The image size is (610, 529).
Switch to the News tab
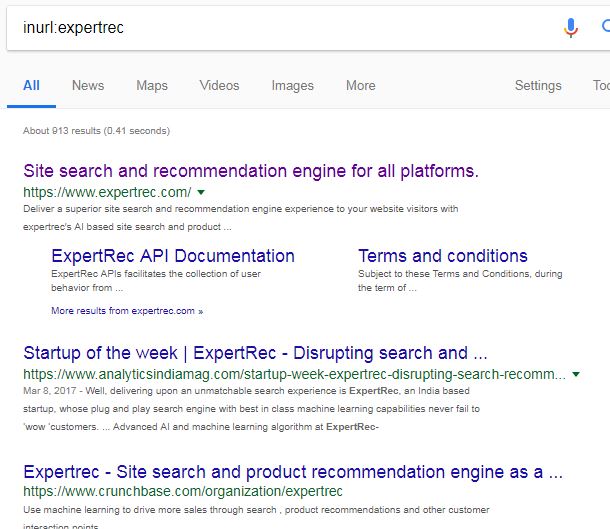(88, 85)
